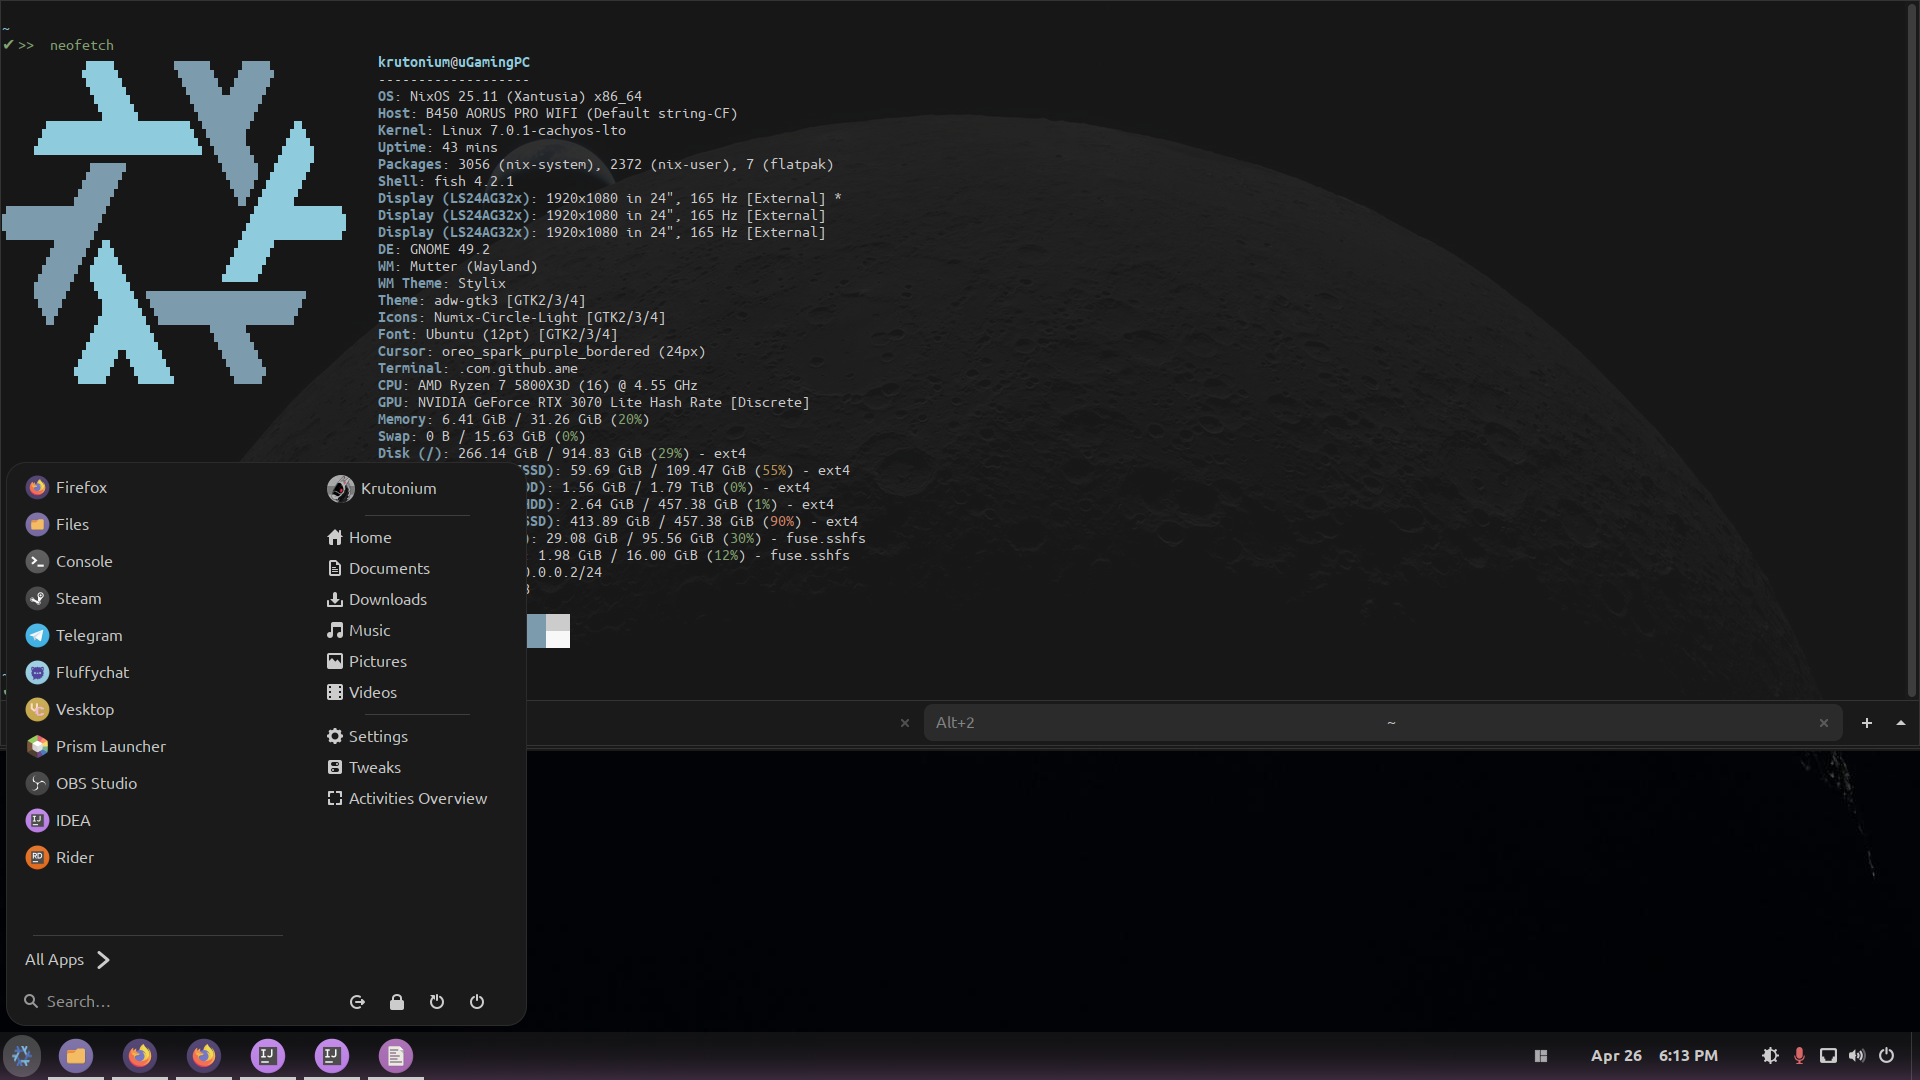1920x1080 pixels.
Task: Click the 'Kernel: Linux 7.0.1-cachyos-lto' line
Action: [502, 130]
